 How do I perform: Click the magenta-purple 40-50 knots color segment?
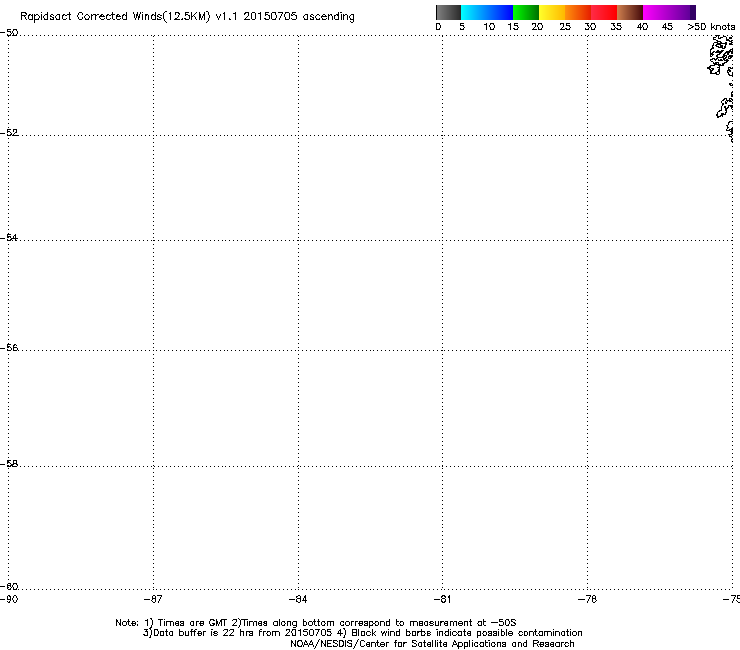pos(669,12)
